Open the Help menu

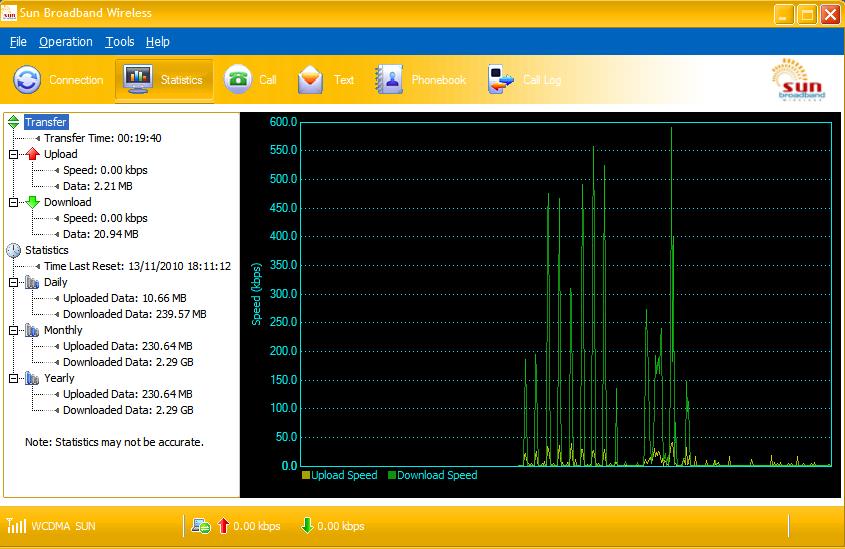[158, 41]
